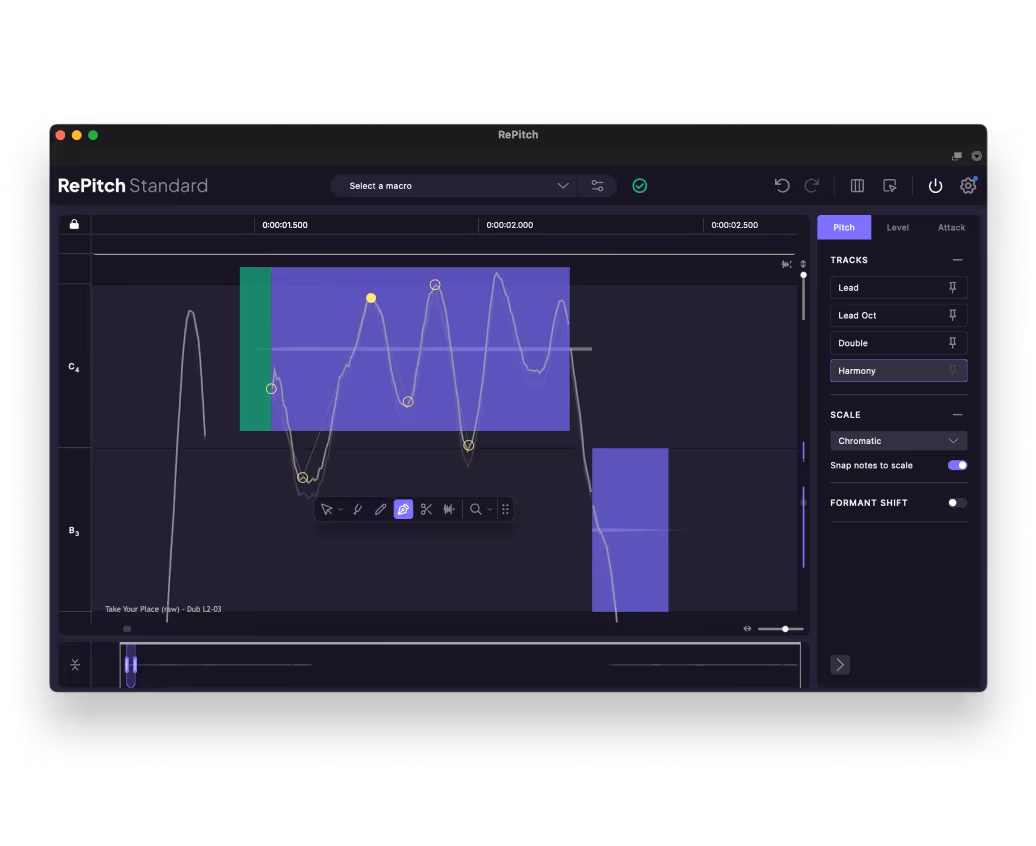Click the horizontal zoom arrows icon
Image resolution: width=1036 pixels, height=846 pixels.
click(x=747, y=629)
